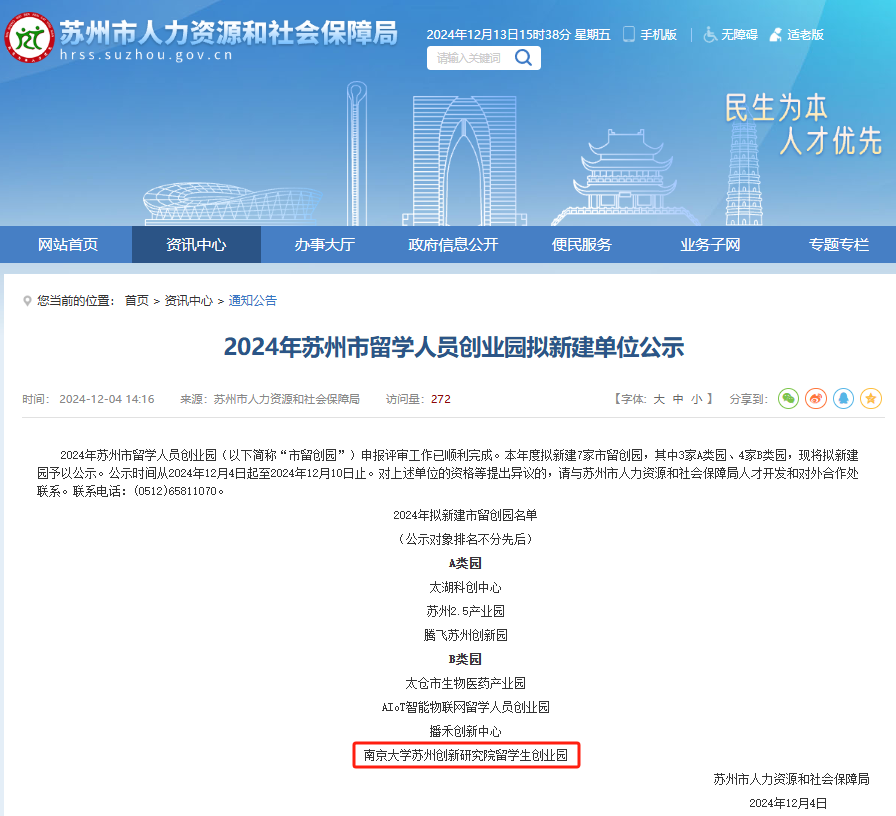Image resolution: width=896 pixels, height=816 pixels.
Task: Open the 业务子网 navigation tab
Action: click(710, 245)
